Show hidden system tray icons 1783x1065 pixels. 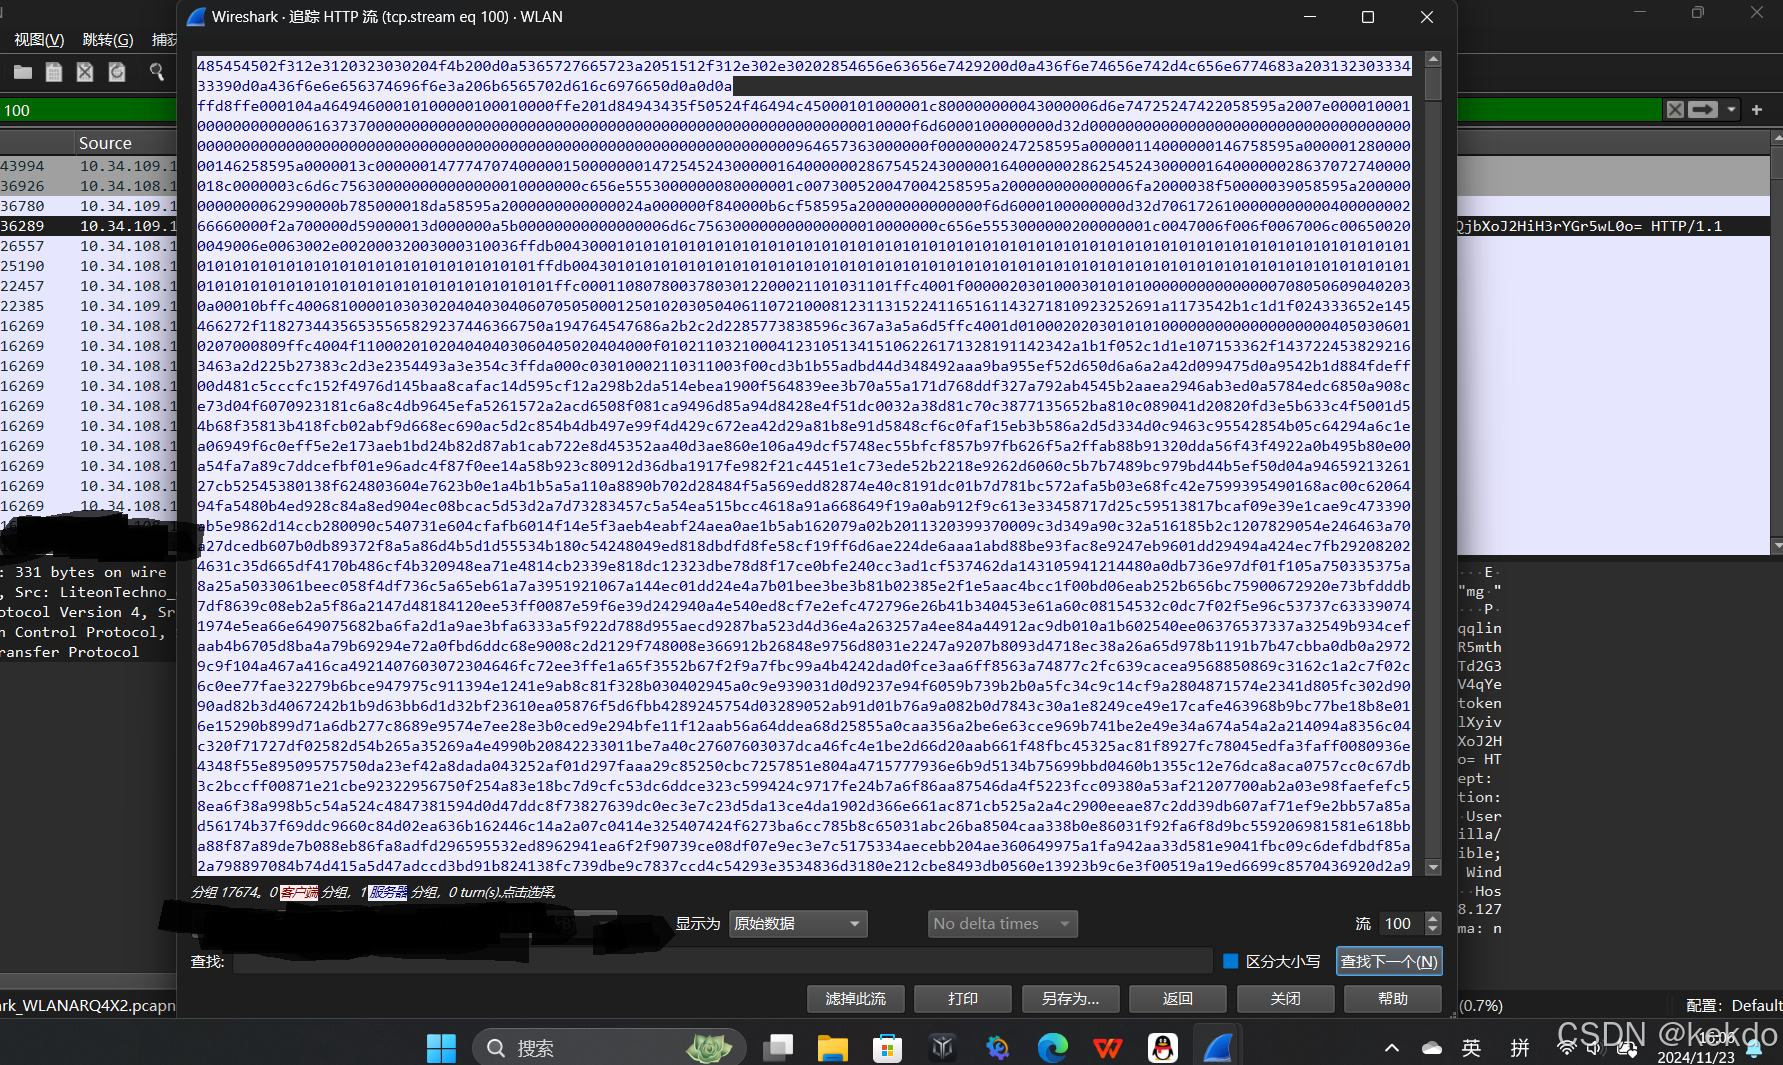point(1392,1048)
